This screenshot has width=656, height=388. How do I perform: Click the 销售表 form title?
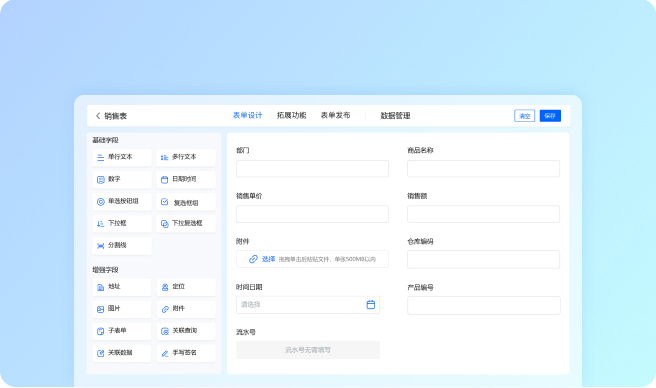coord(115,116)
